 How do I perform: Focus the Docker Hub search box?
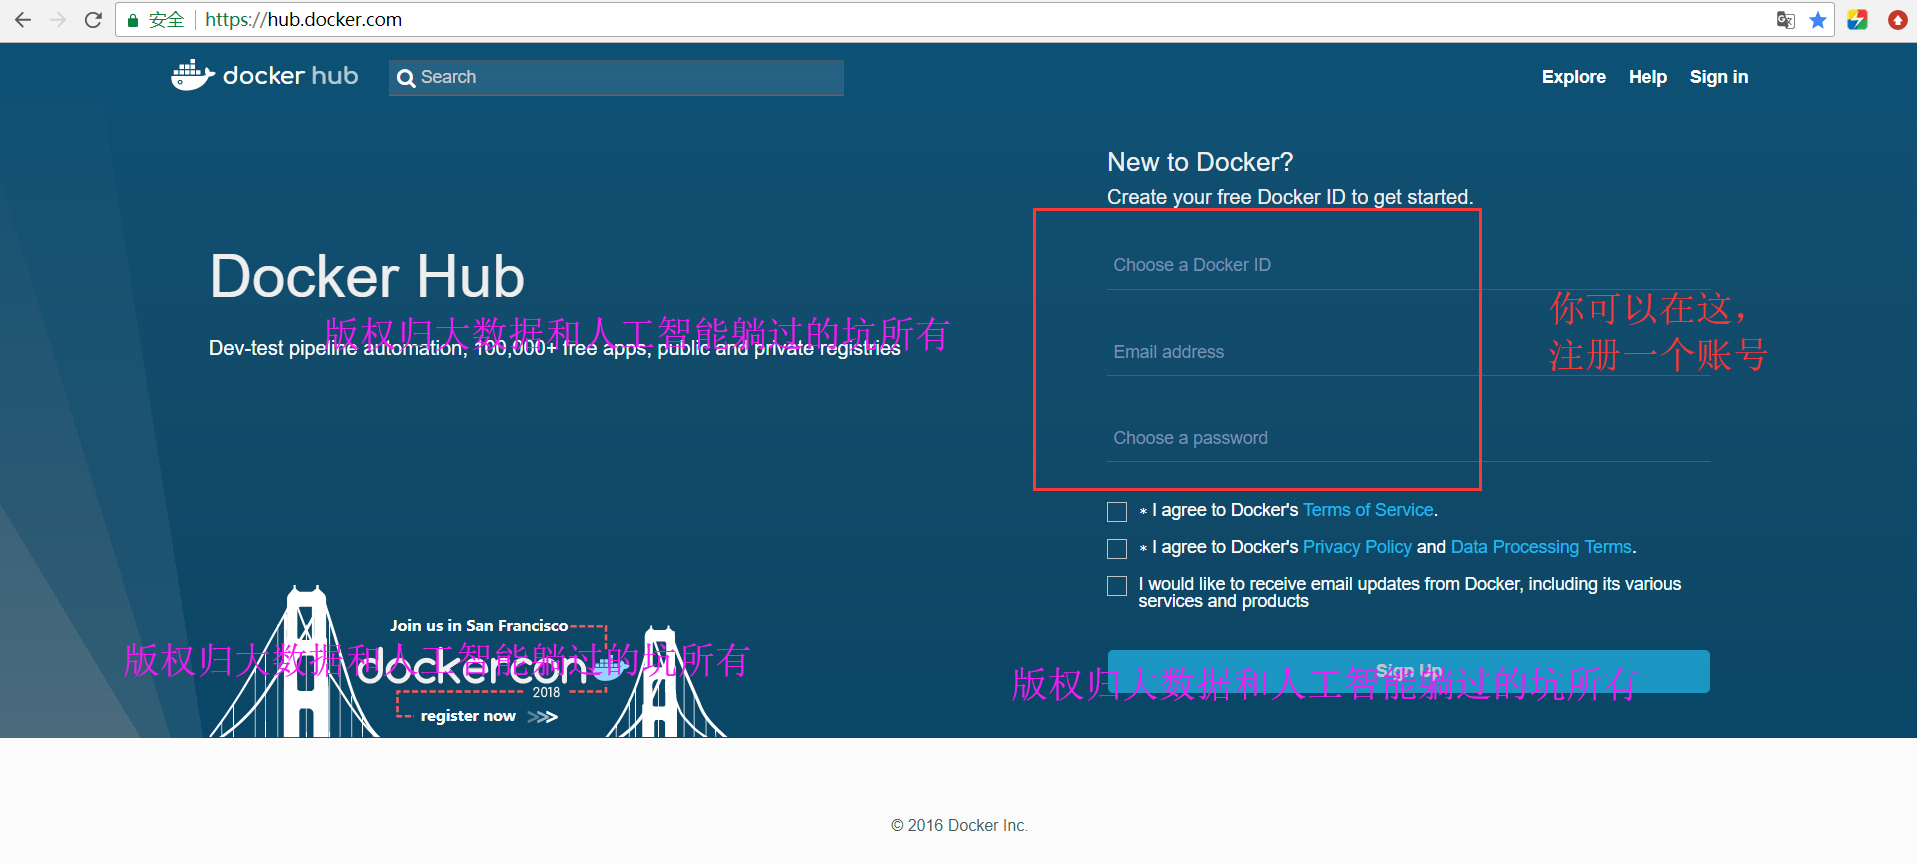tap(616, 78)
